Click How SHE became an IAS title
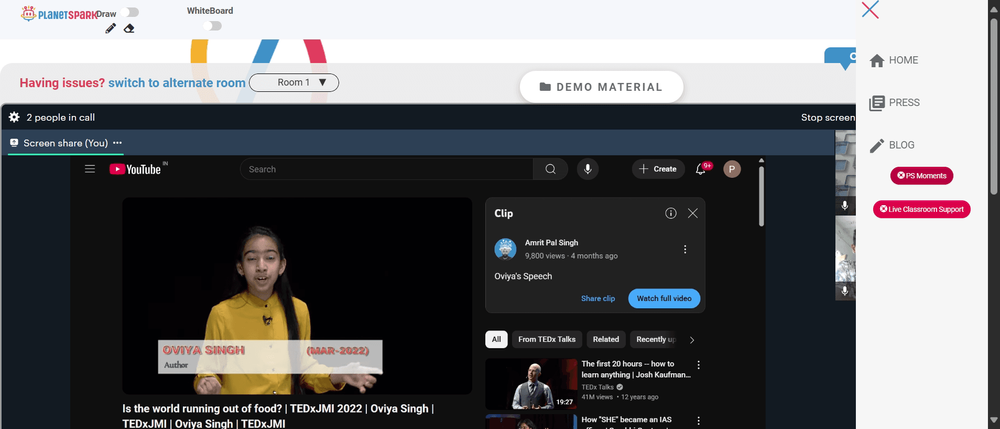The height and width of the screenshot is (429, 1000). point(636,422)
